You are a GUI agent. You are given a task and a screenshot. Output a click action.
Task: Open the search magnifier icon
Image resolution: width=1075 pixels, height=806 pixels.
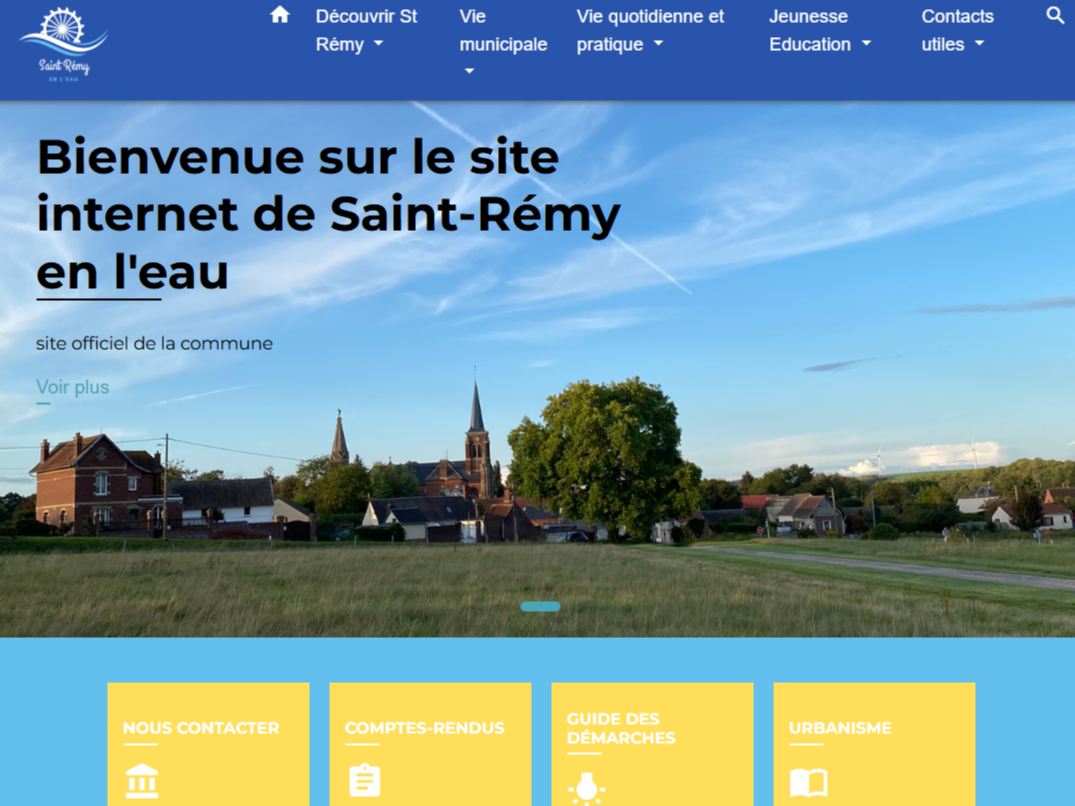pyautogui.click(x=1055, y=15)
